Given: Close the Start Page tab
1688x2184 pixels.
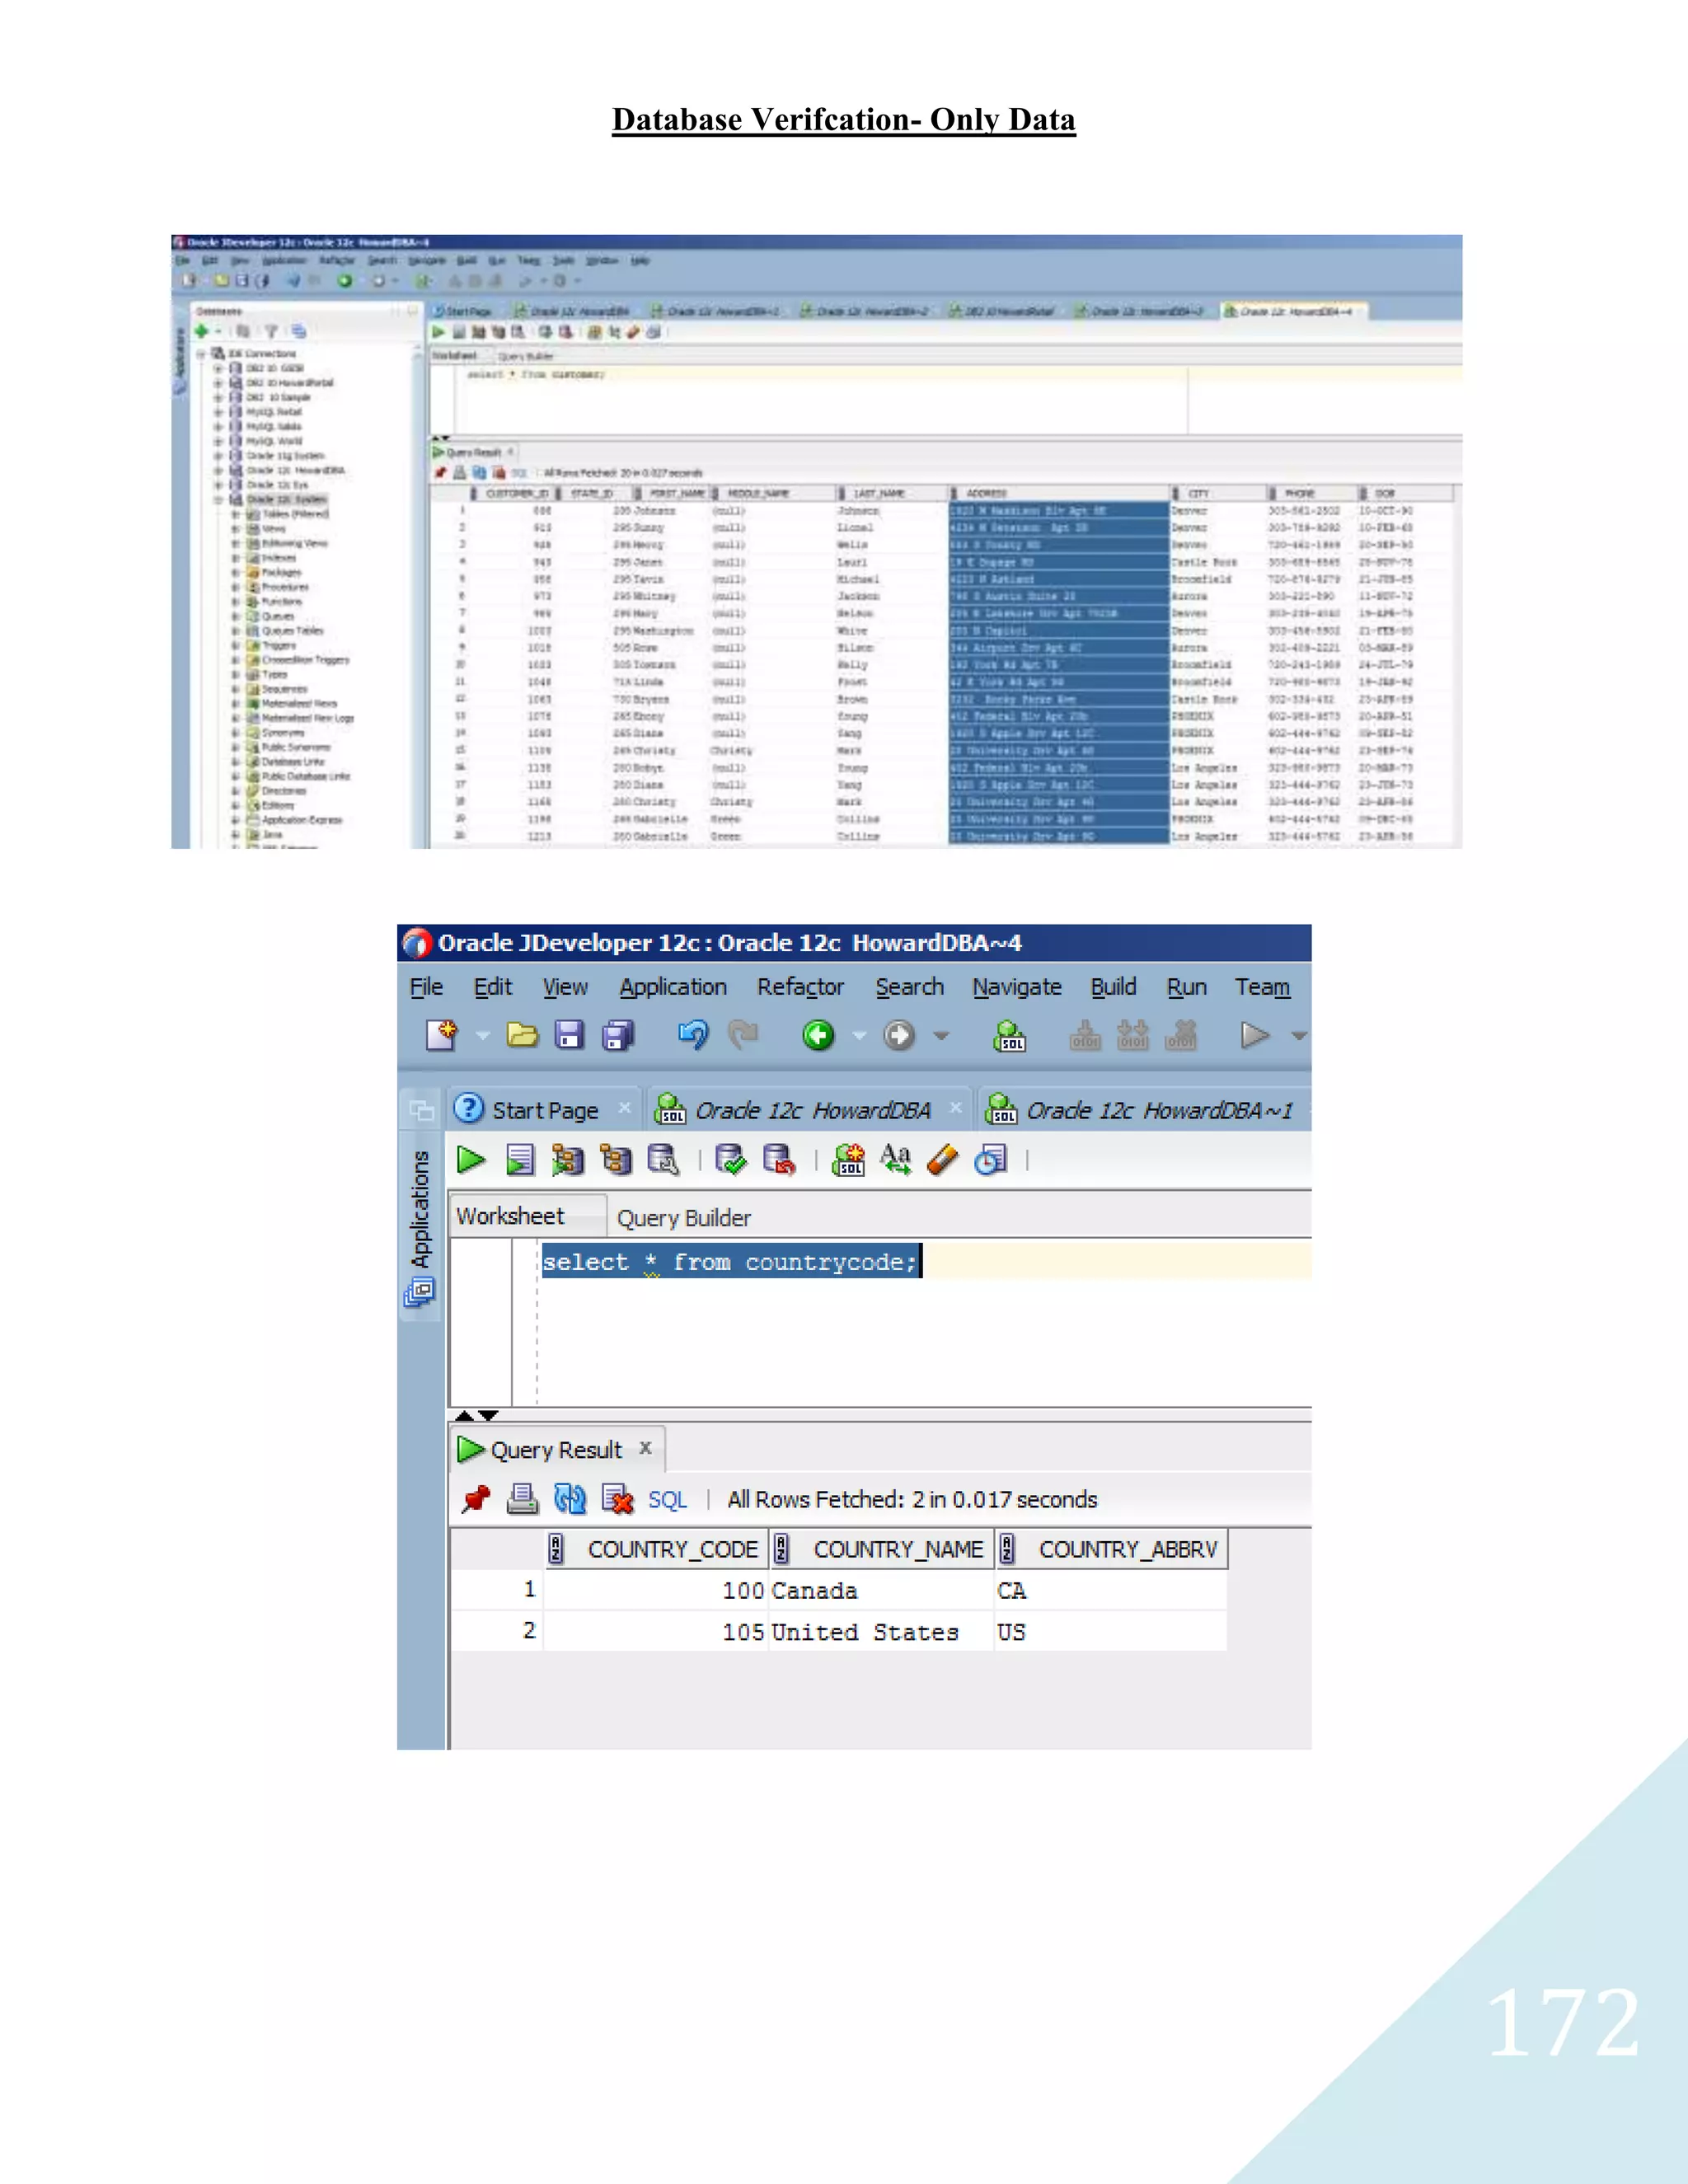Looking at the screenshot, I should coord(624,1107).
